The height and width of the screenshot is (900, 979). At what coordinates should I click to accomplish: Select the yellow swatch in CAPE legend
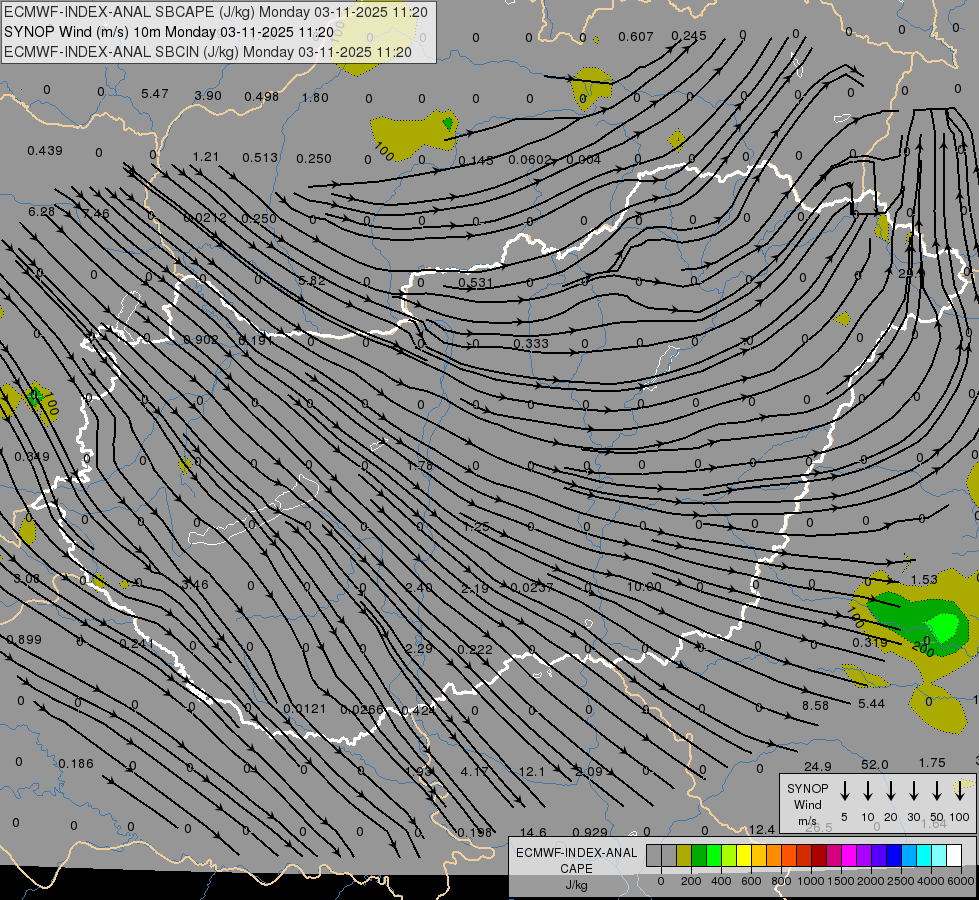[x=744, y=855]
